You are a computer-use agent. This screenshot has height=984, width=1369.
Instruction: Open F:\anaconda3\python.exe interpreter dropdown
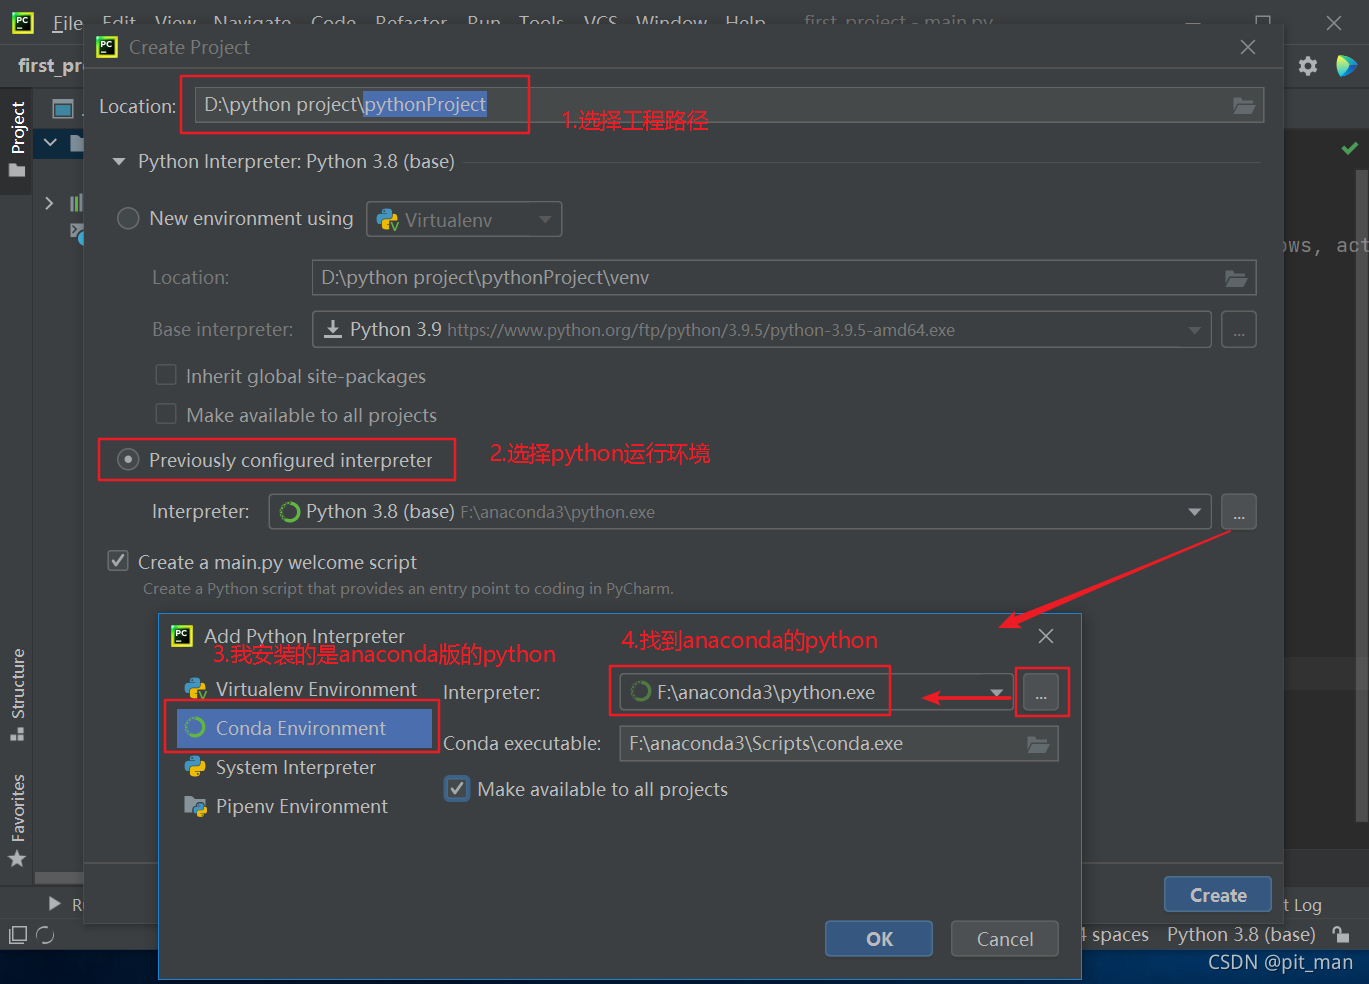click(816, 692)
